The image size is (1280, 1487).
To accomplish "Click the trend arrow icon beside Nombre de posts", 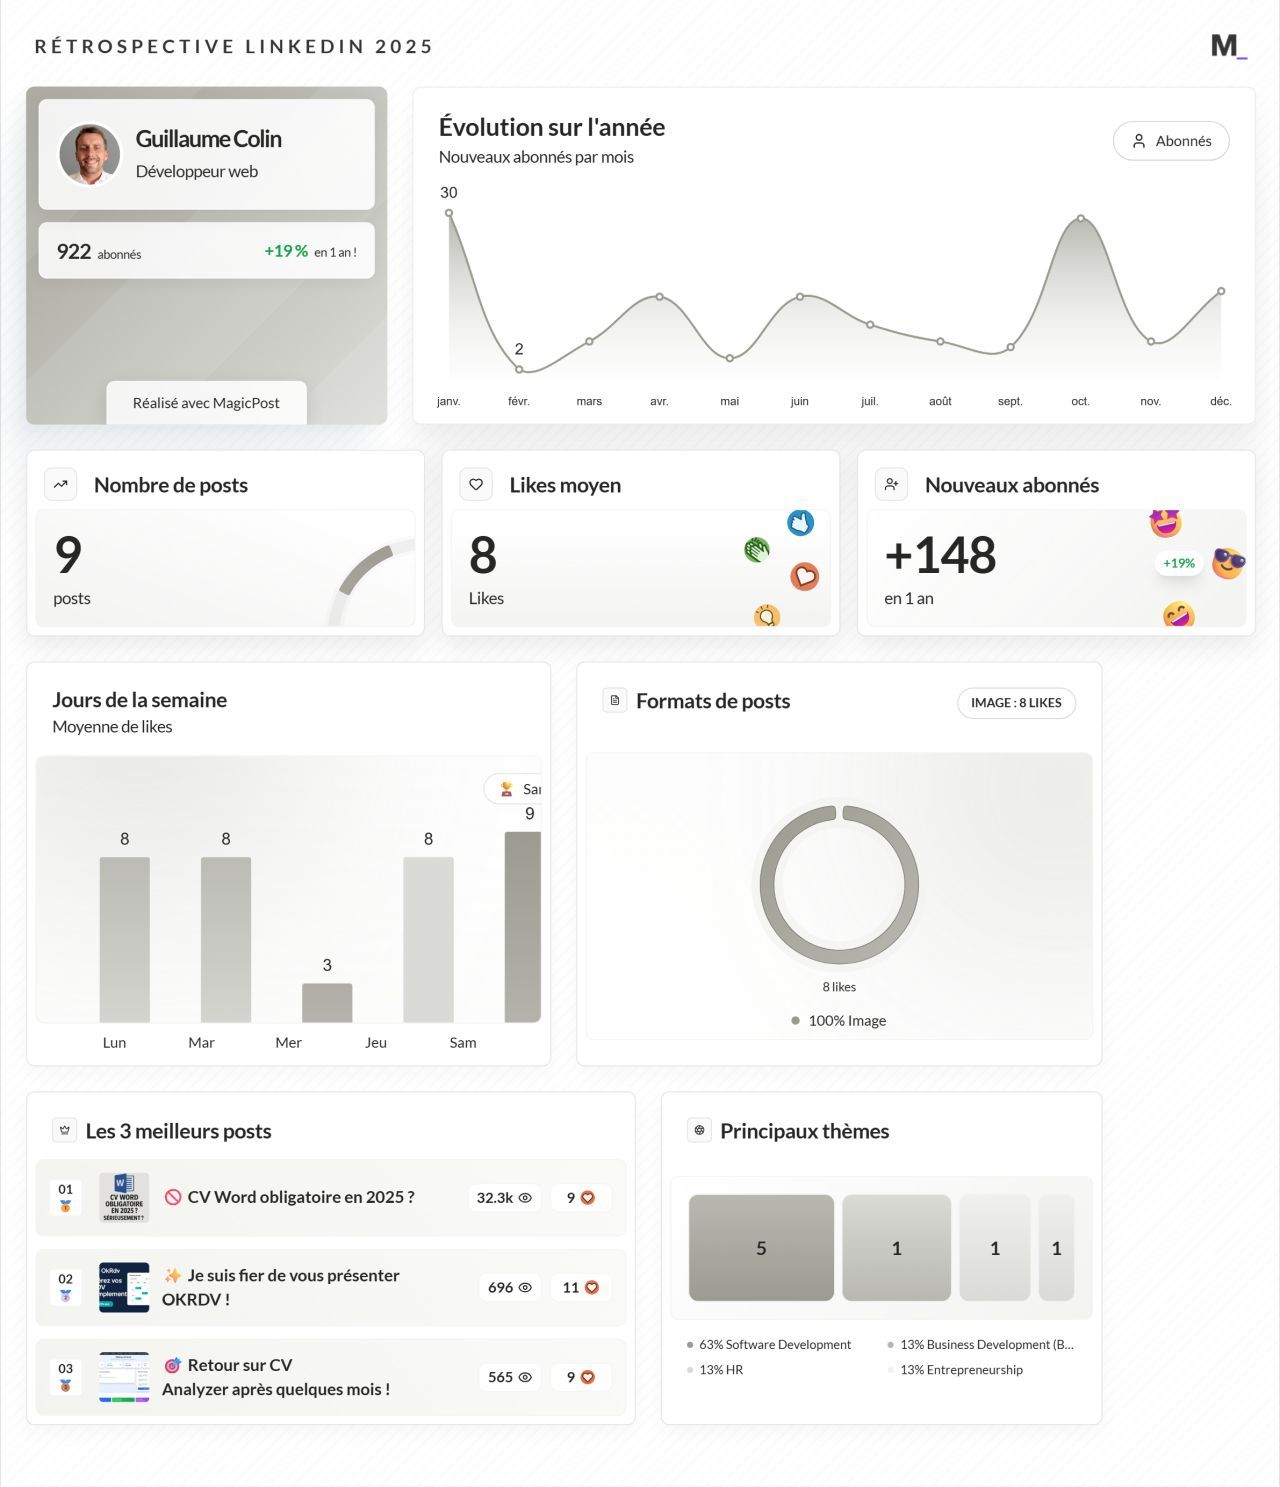I will click(61, 484).
